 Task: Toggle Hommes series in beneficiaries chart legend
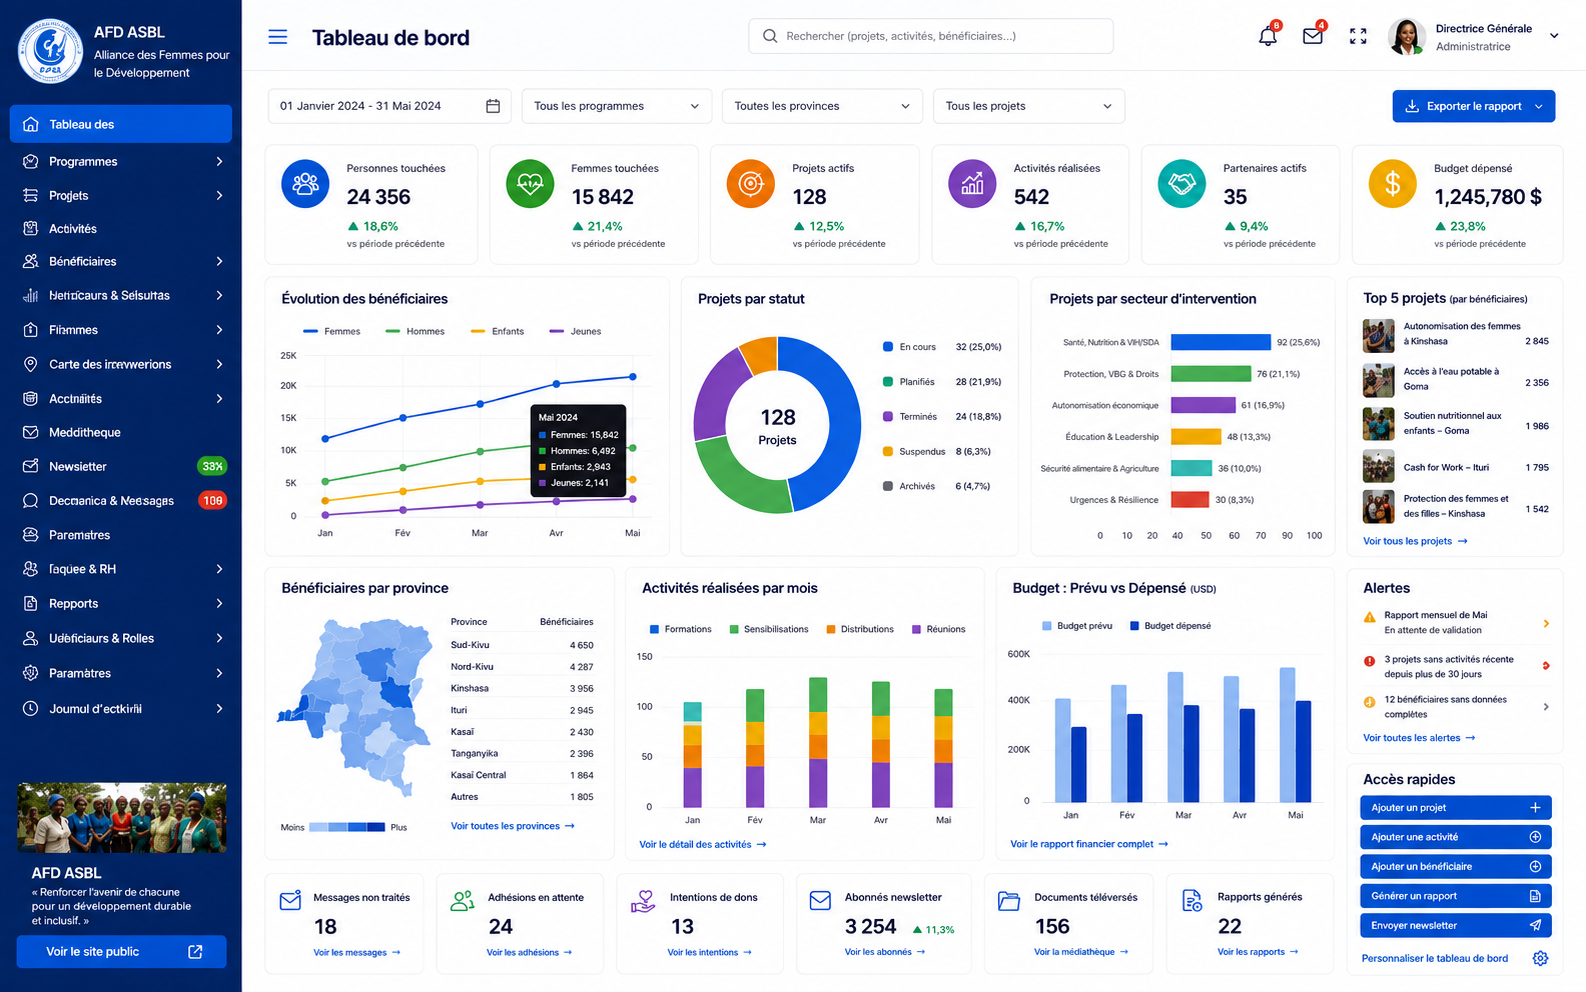point(415,331)
